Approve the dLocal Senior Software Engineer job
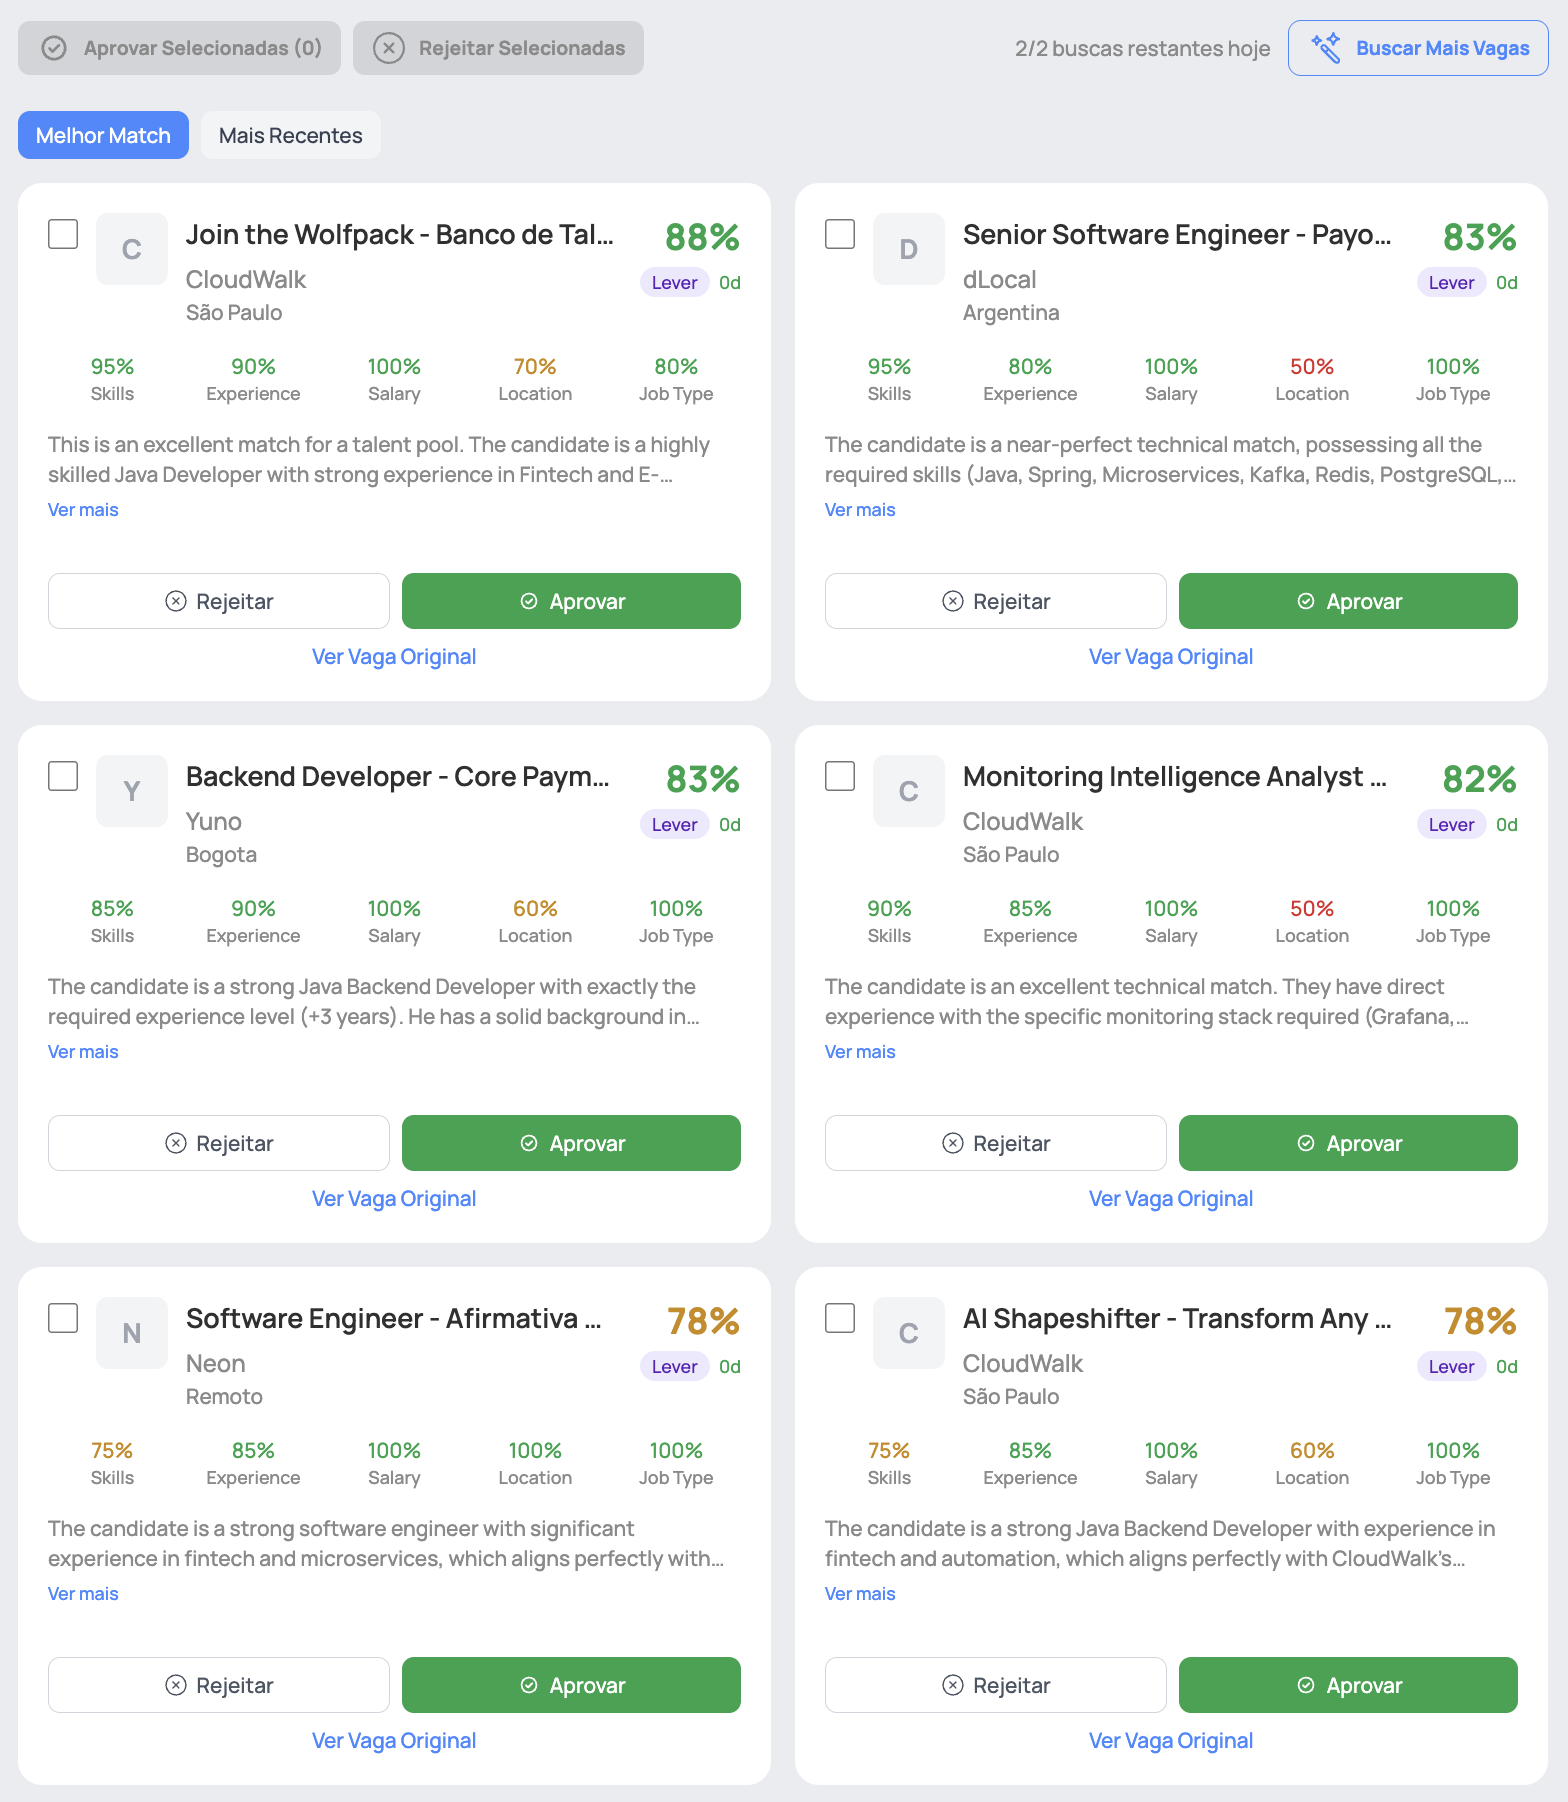This screenshot has width=1568, height=1802. [x=1347, y=601]
